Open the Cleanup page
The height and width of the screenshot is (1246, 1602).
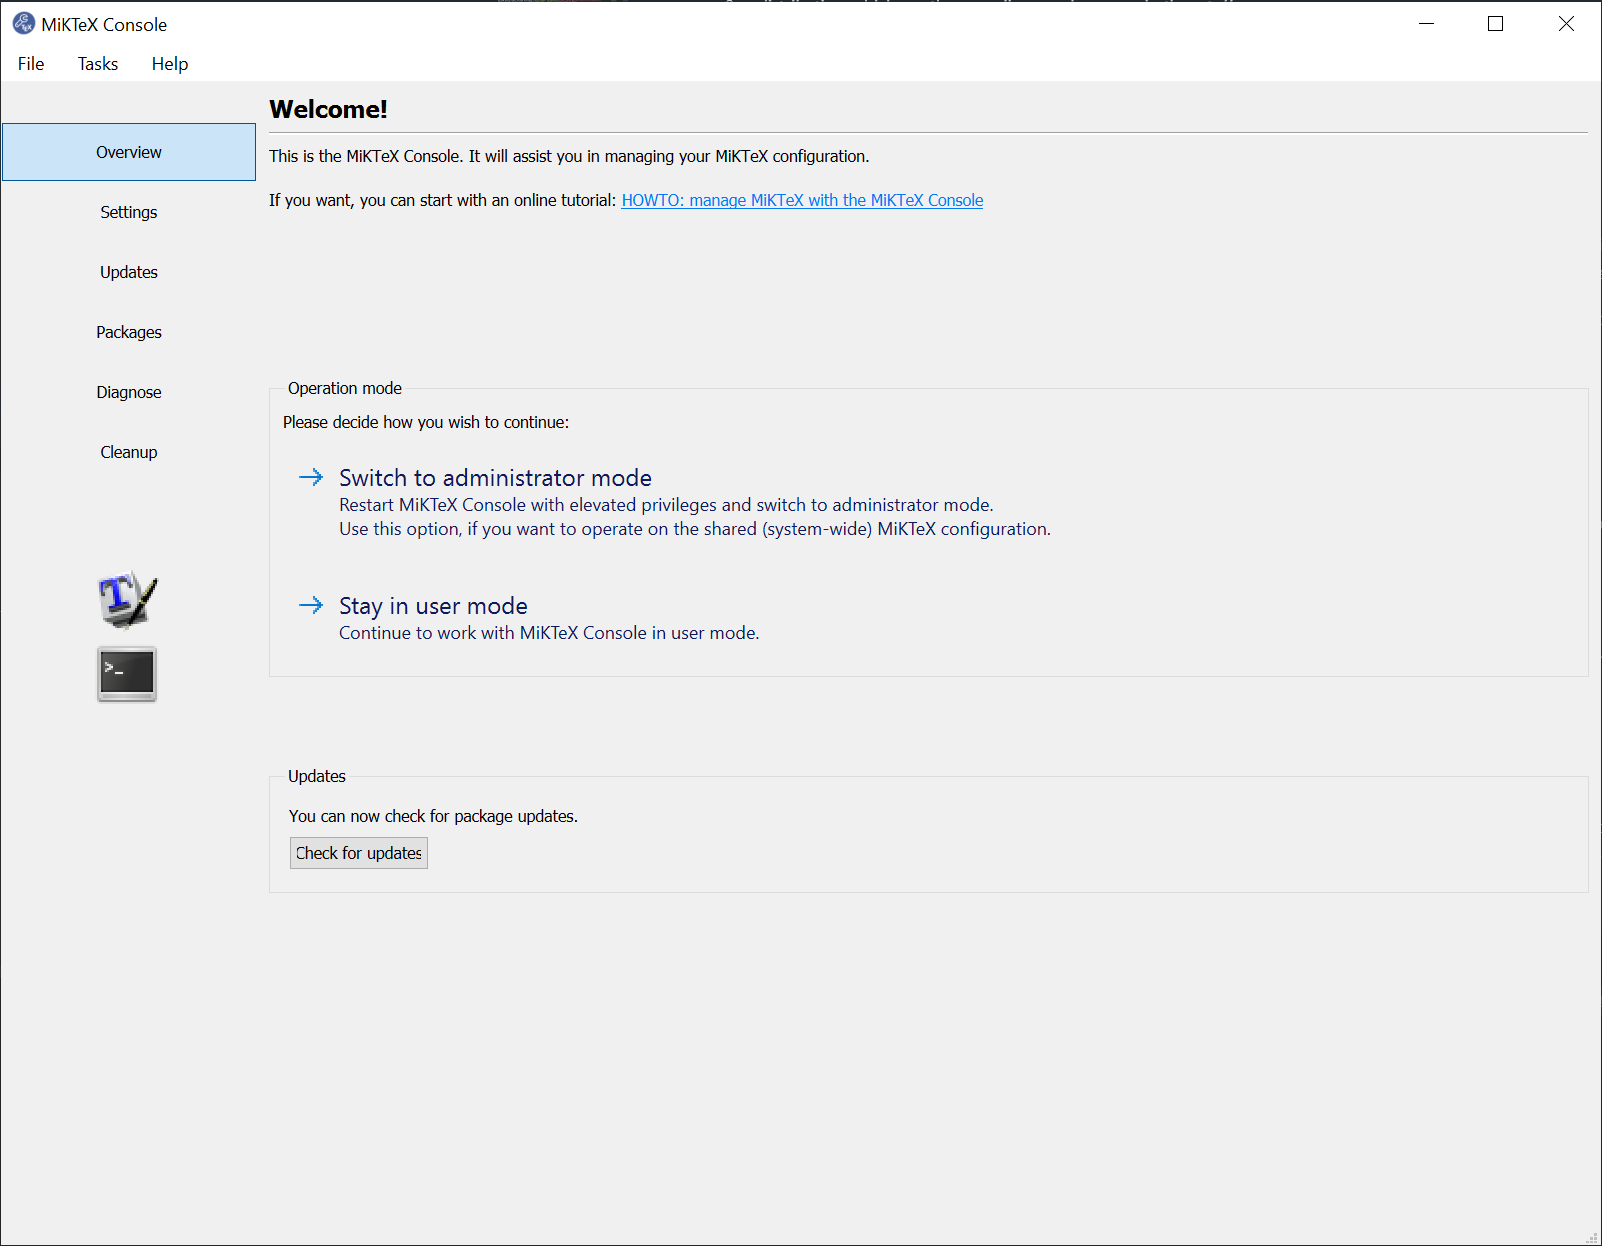(x=129, y=452)
